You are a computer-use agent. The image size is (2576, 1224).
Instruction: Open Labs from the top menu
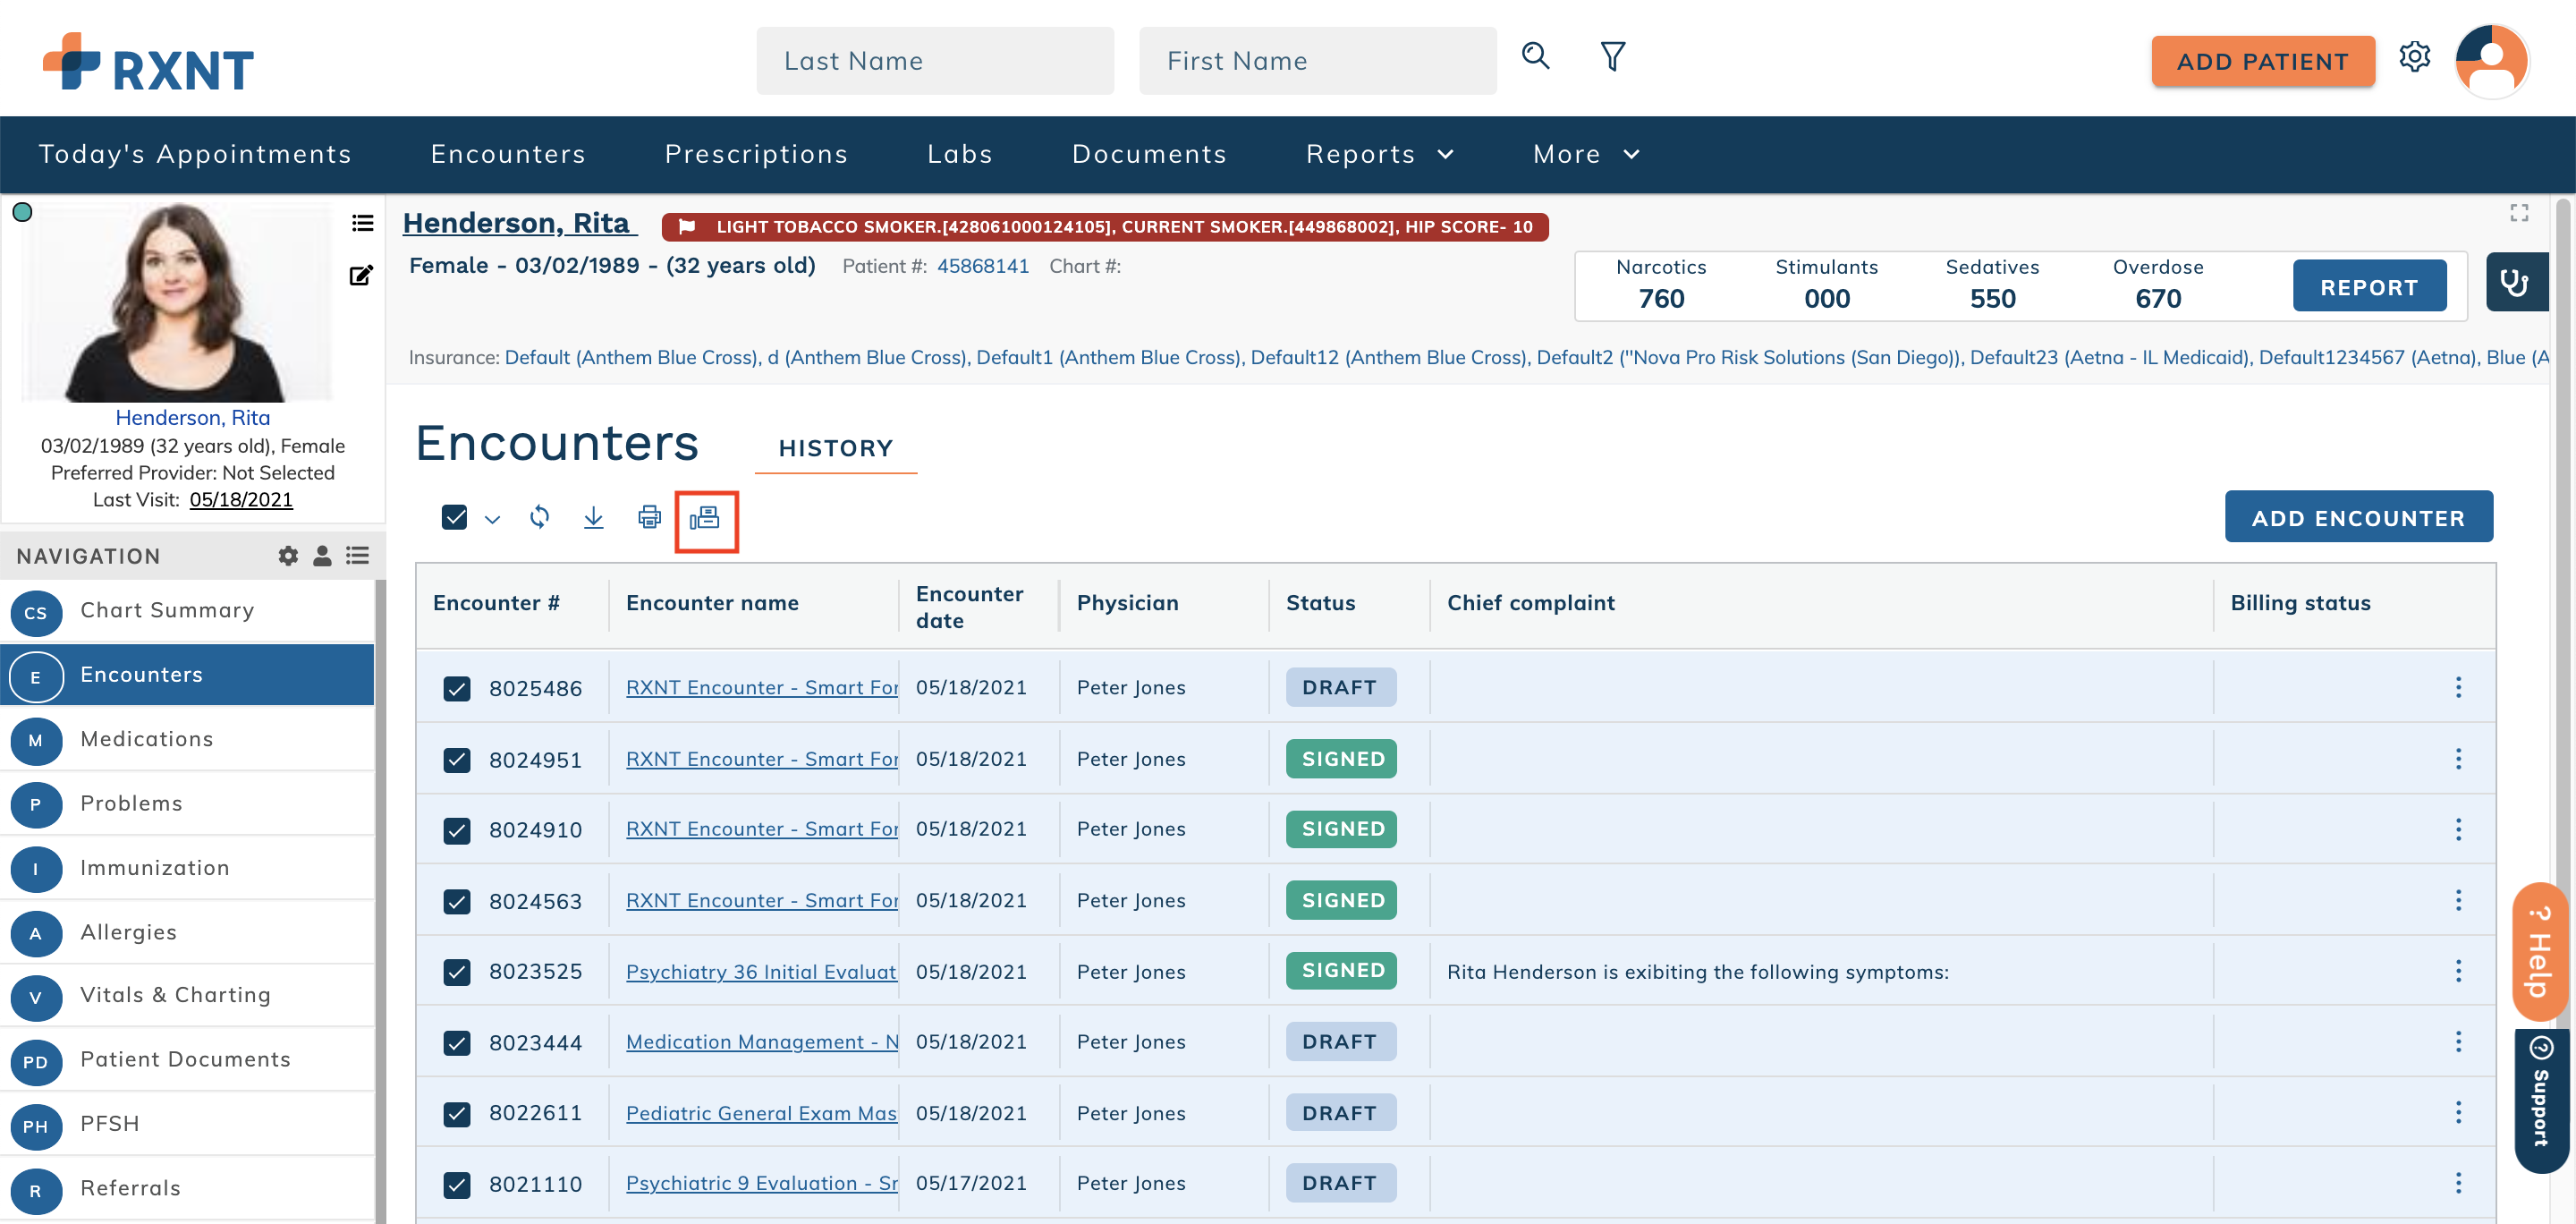[x=959, y=154]
